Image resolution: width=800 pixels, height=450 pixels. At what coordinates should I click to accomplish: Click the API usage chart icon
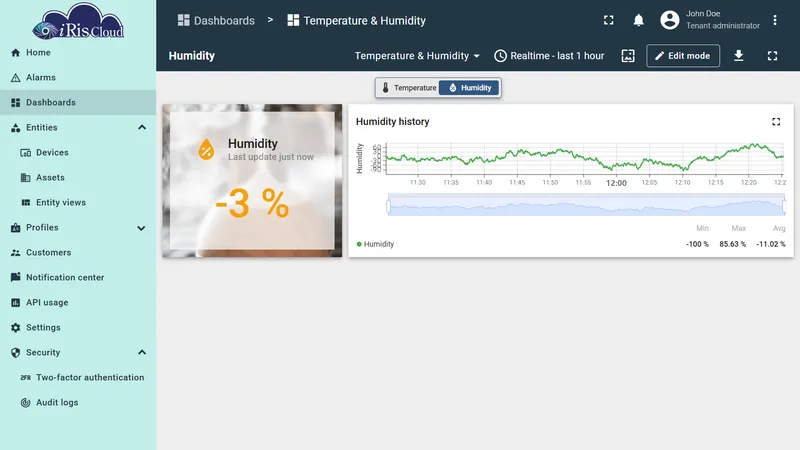click(x=15, y=303)
